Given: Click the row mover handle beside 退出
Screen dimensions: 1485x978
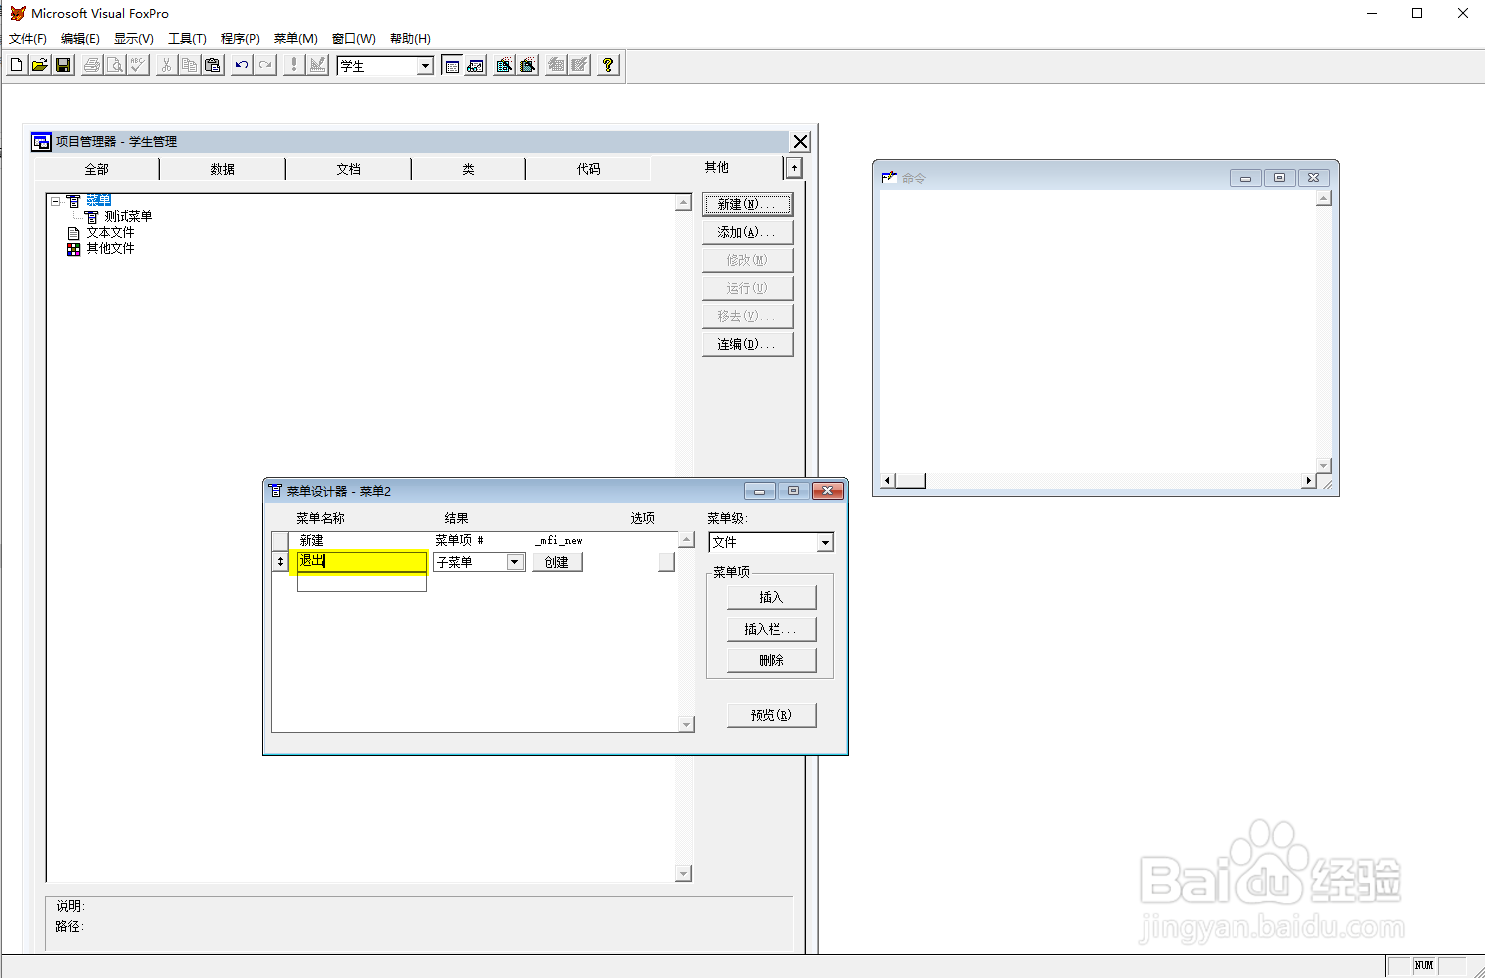Looking at the screenshot, I should (x=280, y=562).
